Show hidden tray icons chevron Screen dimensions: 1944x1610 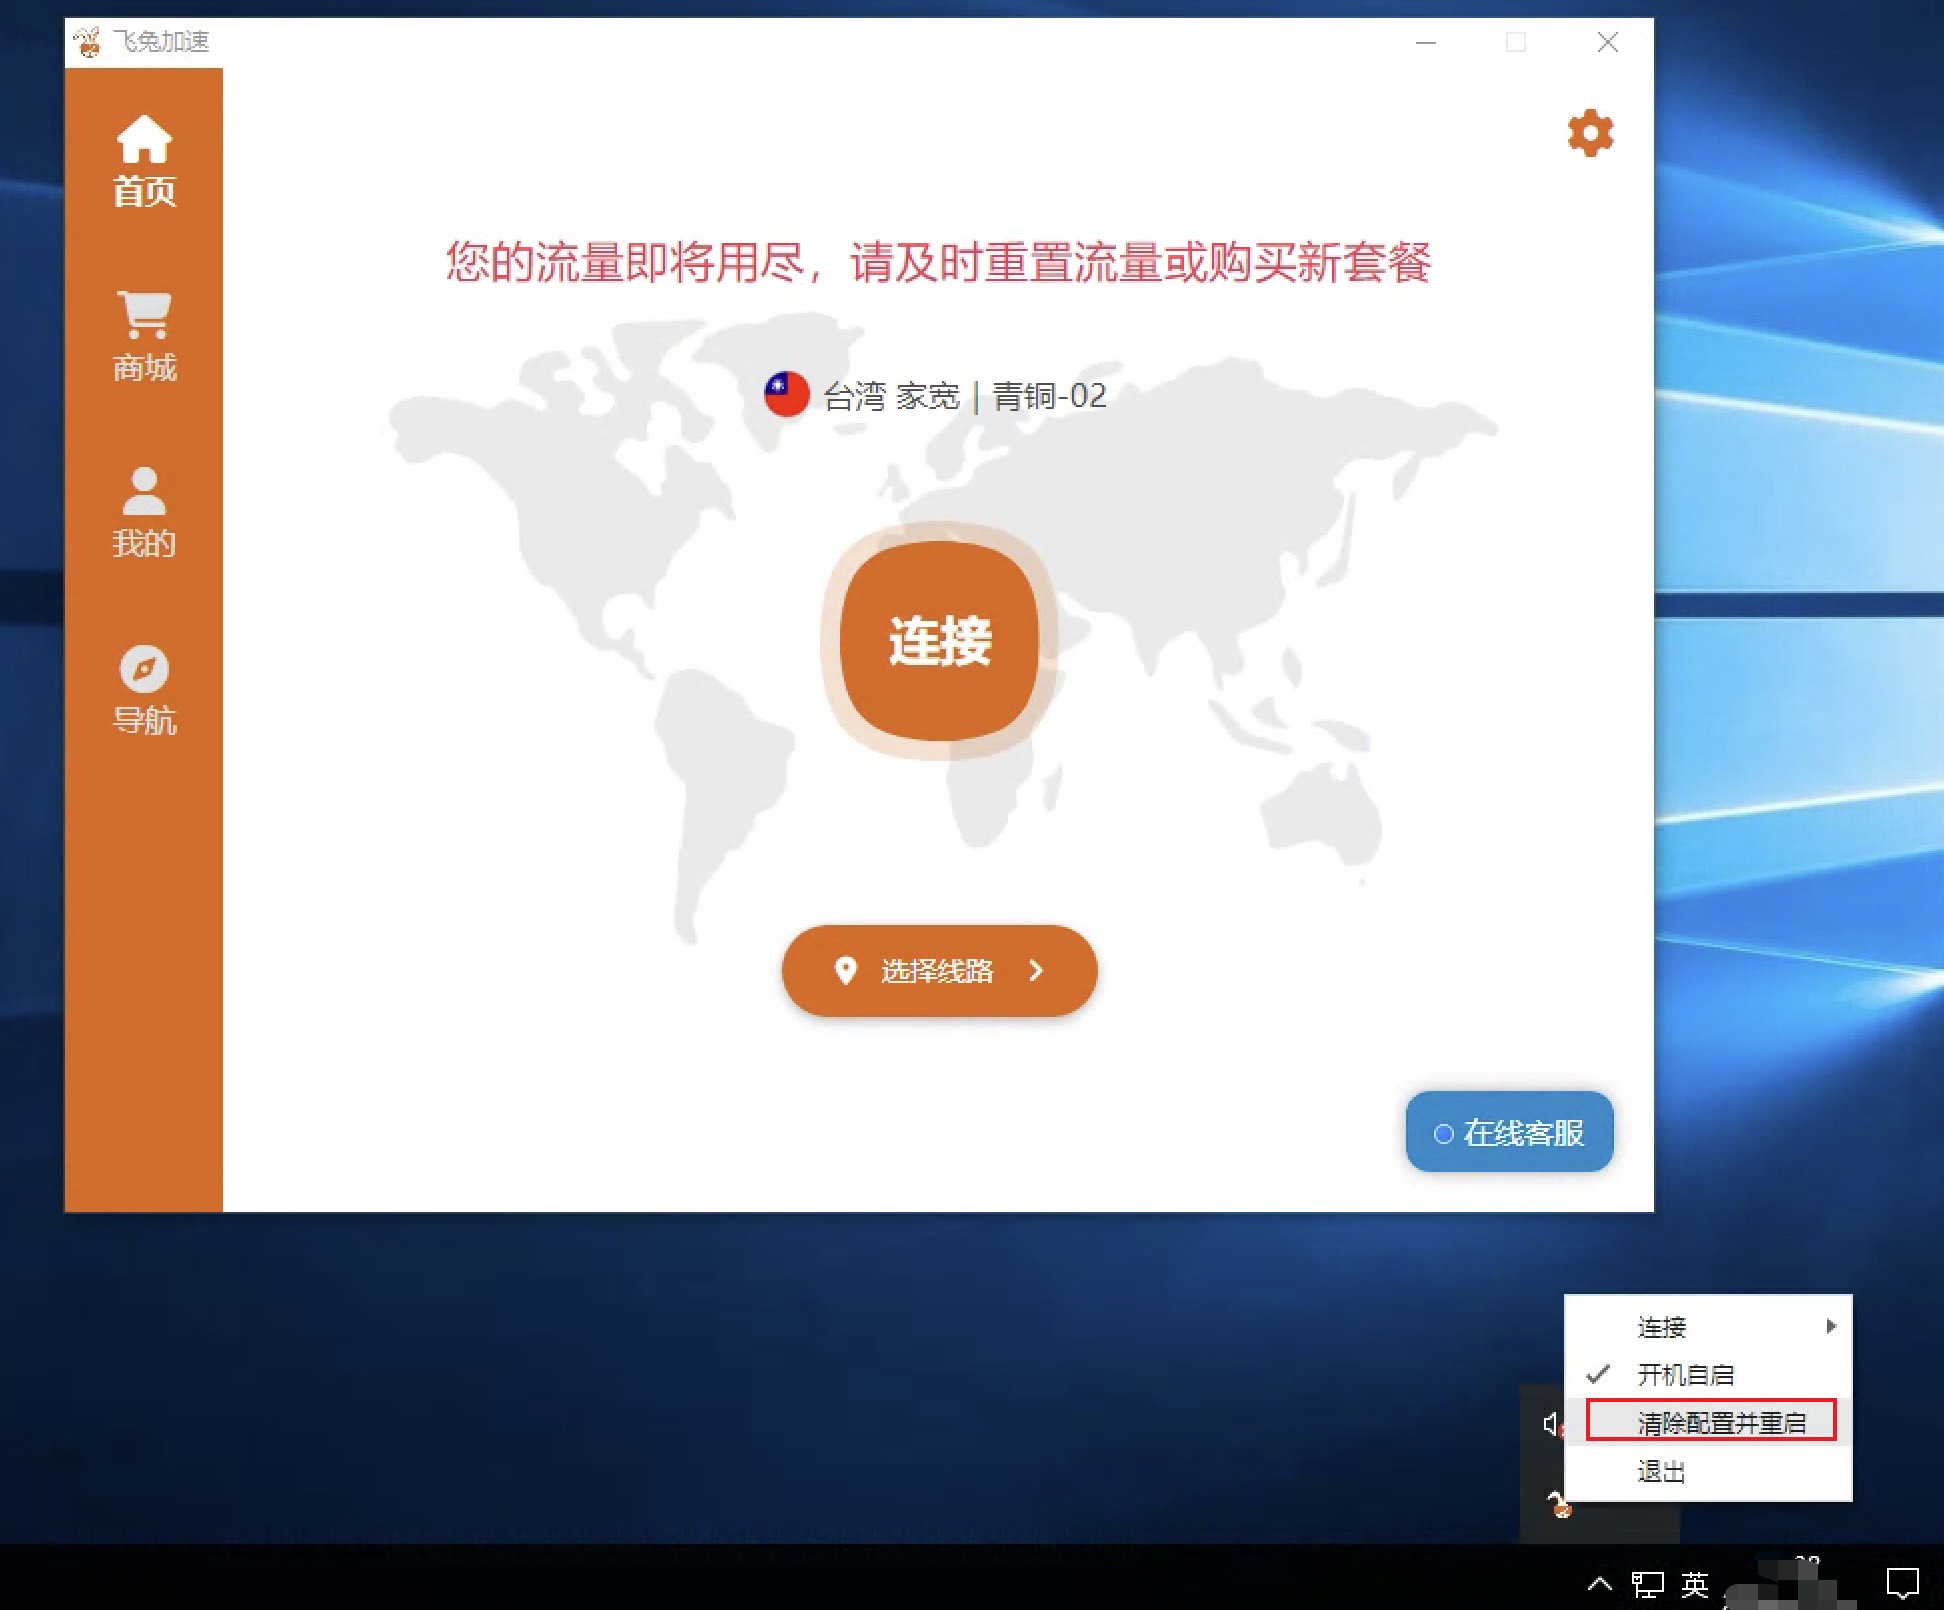[x=1599, y=1583]
